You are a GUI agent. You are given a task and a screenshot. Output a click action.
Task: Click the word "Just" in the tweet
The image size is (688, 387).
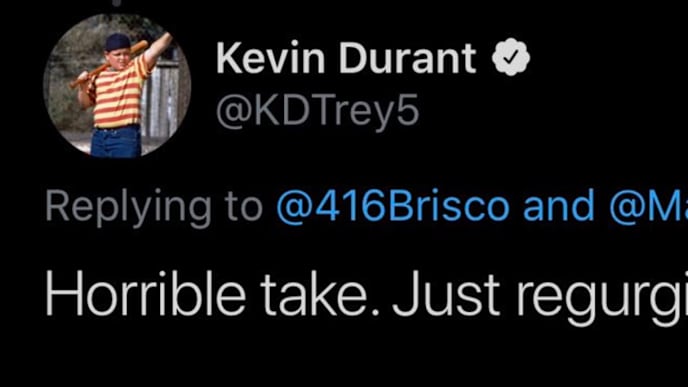(446, 294)
